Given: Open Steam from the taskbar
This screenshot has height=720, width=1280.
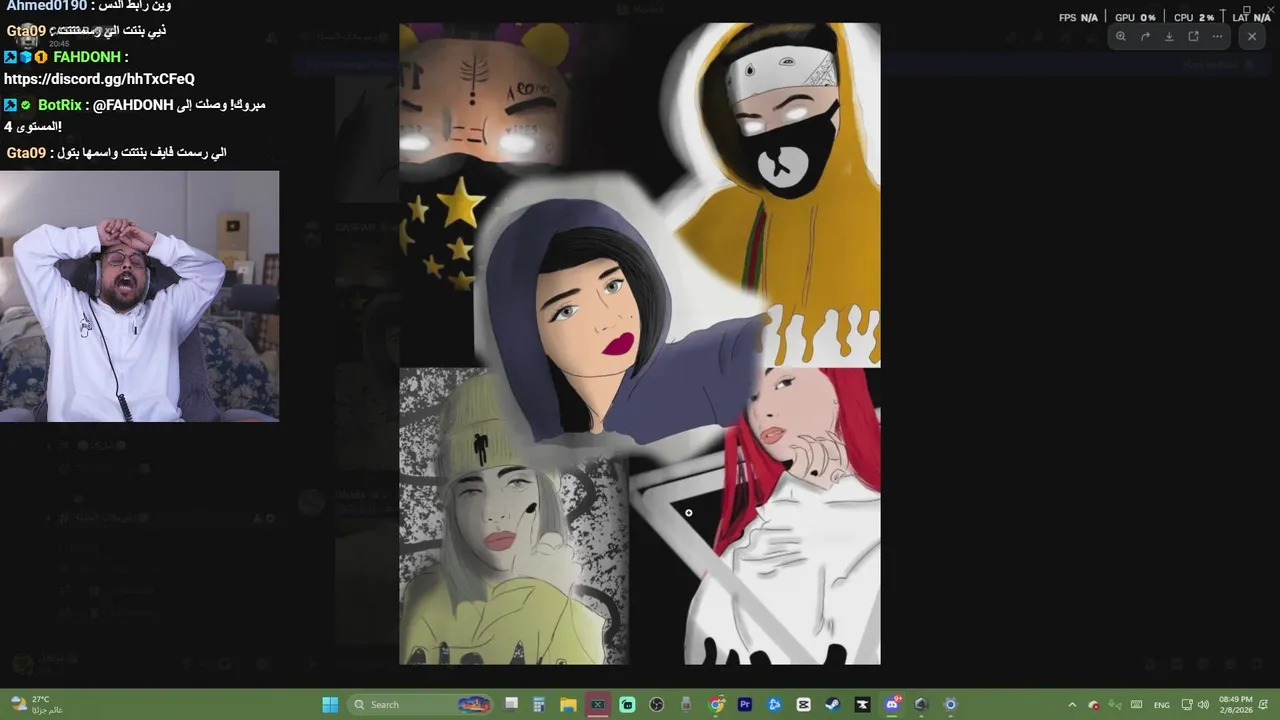Looking at the screenshot, I should 833,705.
